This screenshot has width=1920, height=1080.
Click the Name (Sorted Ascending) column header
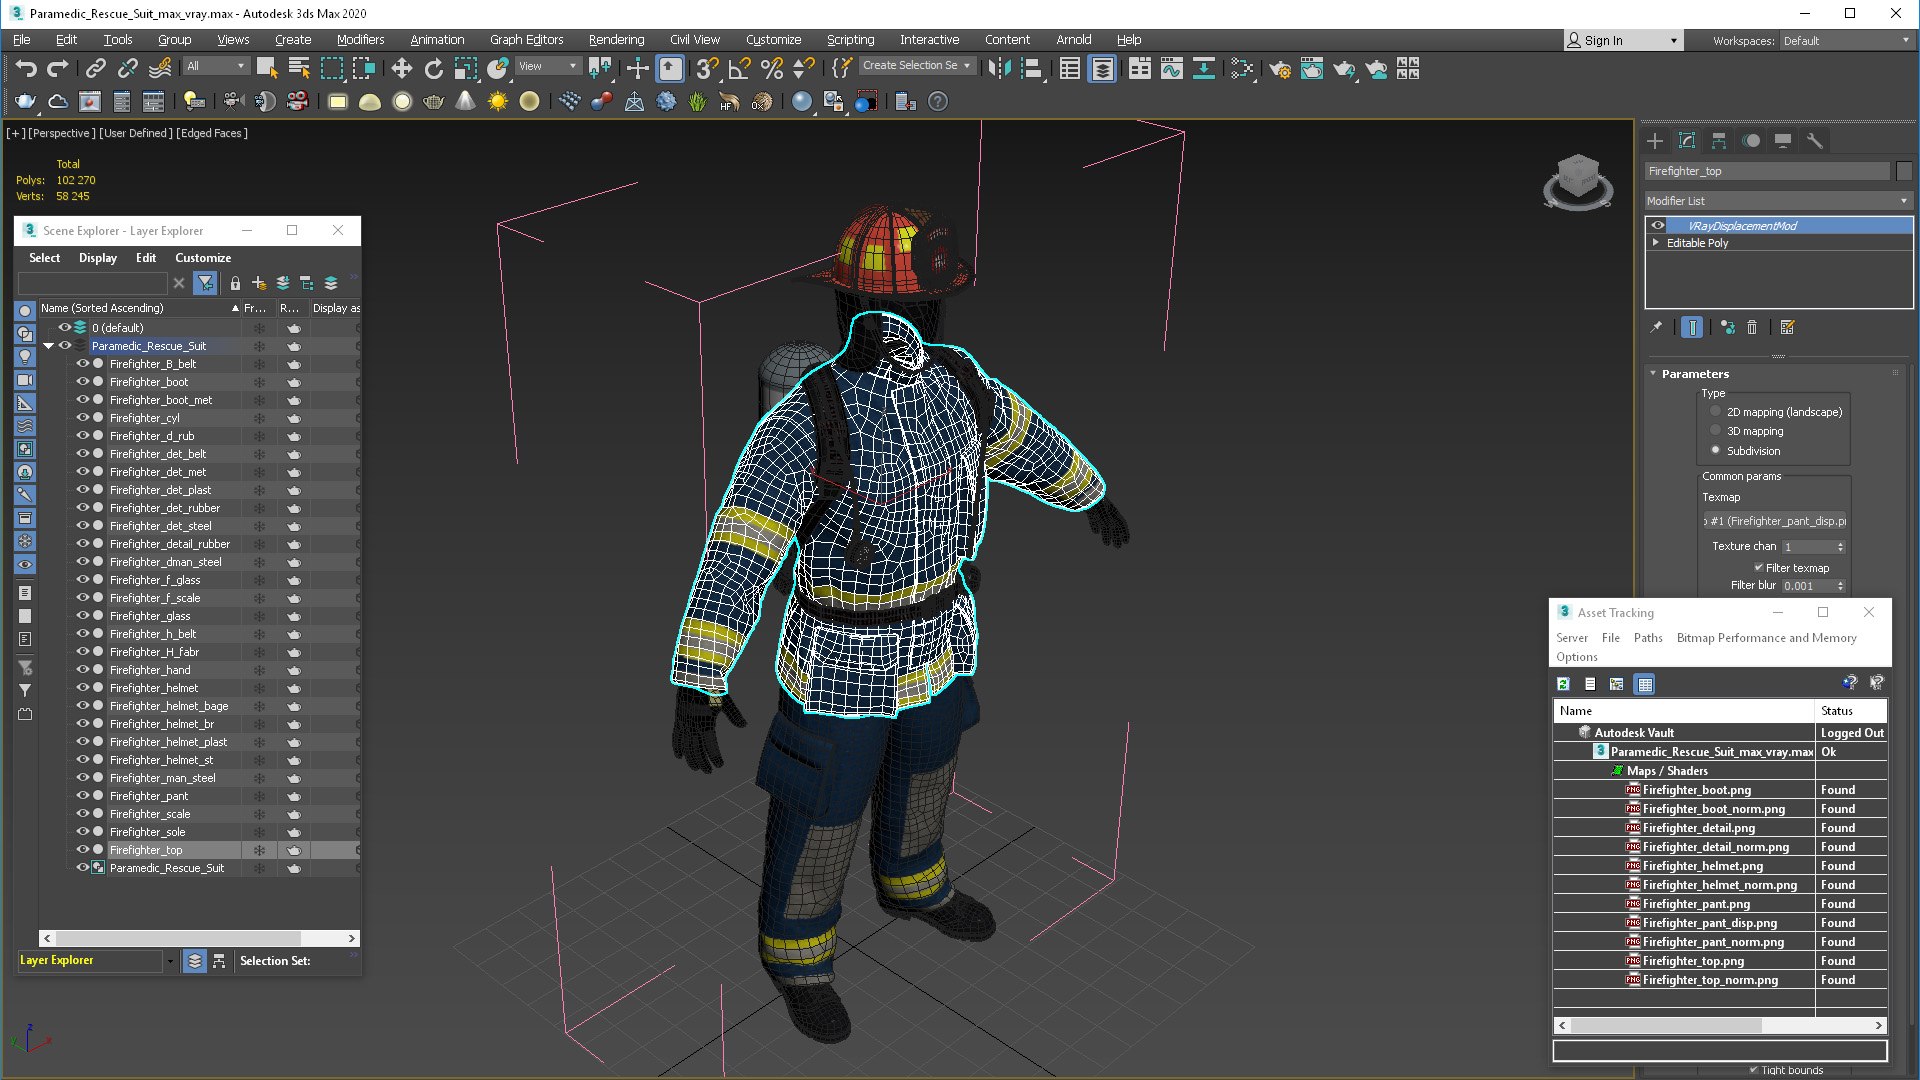[x=140, y=308]
